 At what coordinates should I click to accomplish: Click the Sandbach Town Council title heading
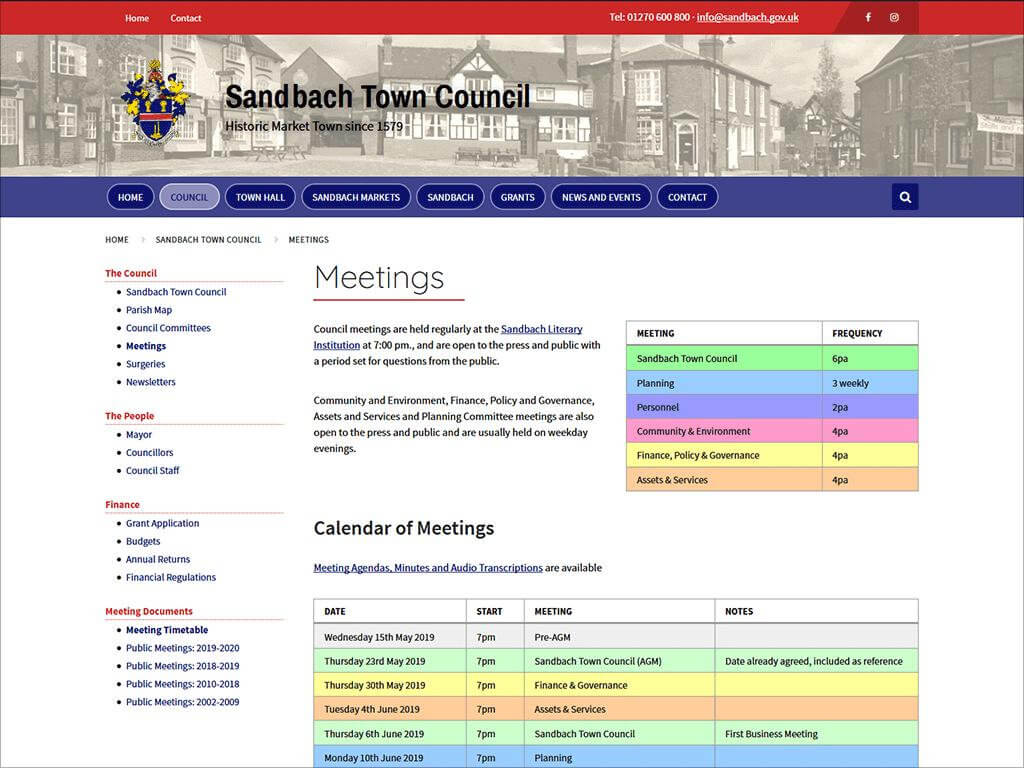[x=377, y=97]
